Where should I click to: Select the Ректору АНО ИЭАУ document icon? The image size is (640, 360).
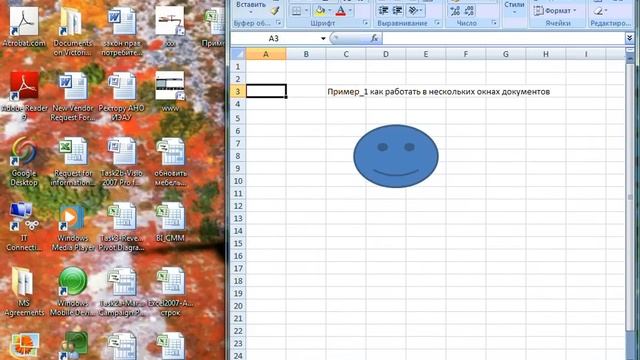click(122, 96)
